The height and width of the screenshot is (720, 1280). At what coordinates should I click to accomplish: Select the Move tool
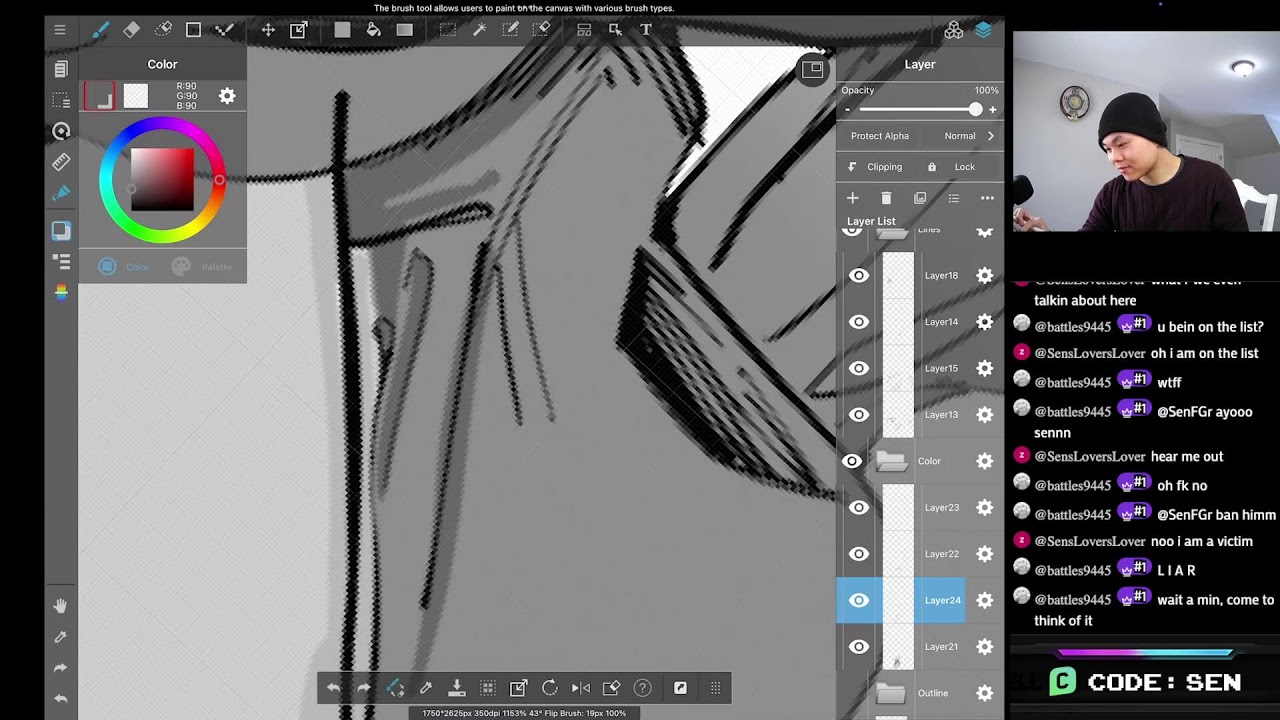[268, 30]
